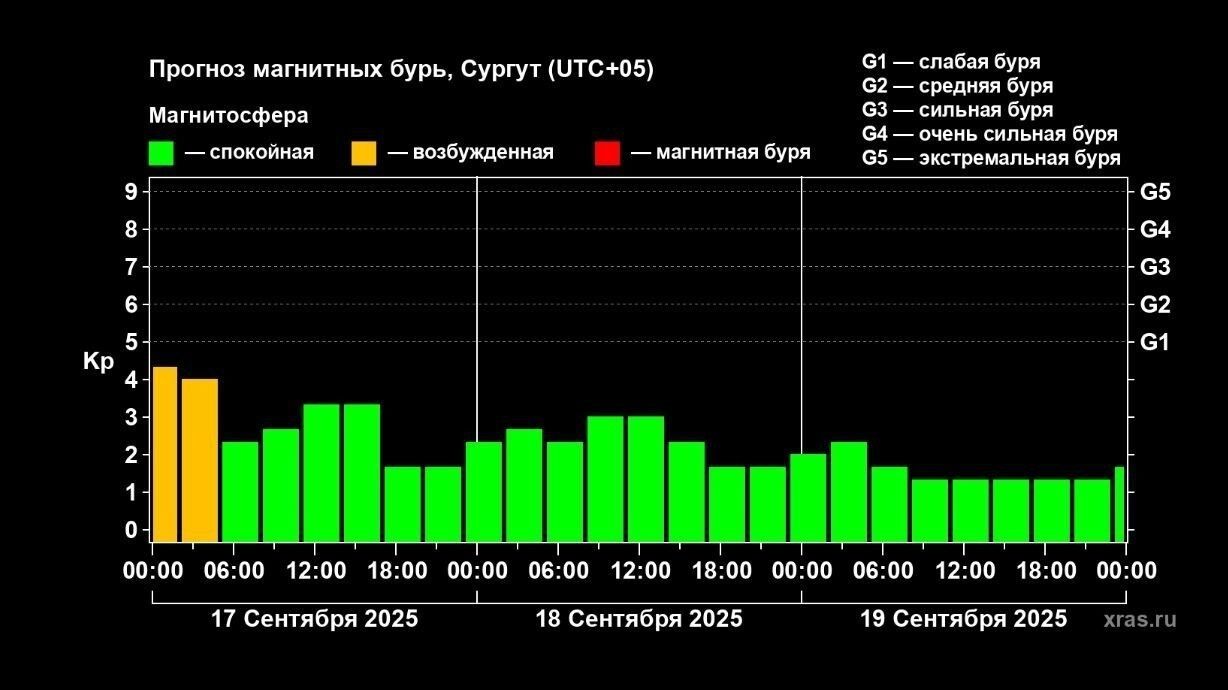Image resolution: width=1228 pixels, height=690 pixels.
Task: Click the chart title 'Прогноз магнитных бурь, Сургут'
Action: pos(400,69)
